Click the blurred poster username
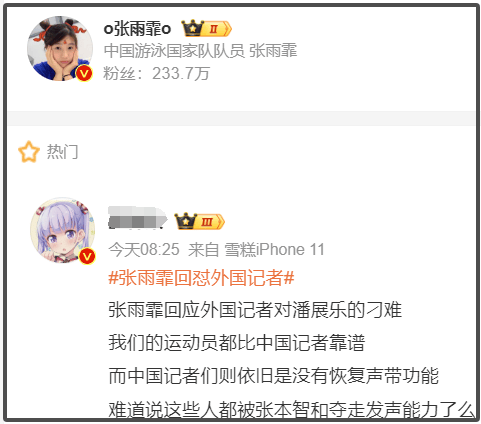Screen dimensions: 481x424 click(138, 218)
